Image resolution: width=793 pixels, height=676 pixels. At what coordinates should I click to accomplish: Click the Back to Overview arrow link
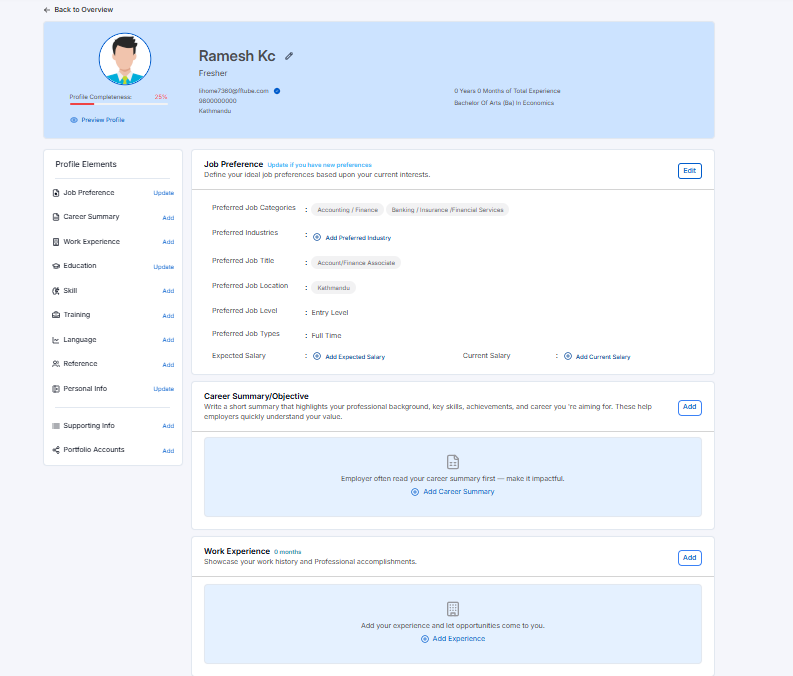[x=78, y=9]
